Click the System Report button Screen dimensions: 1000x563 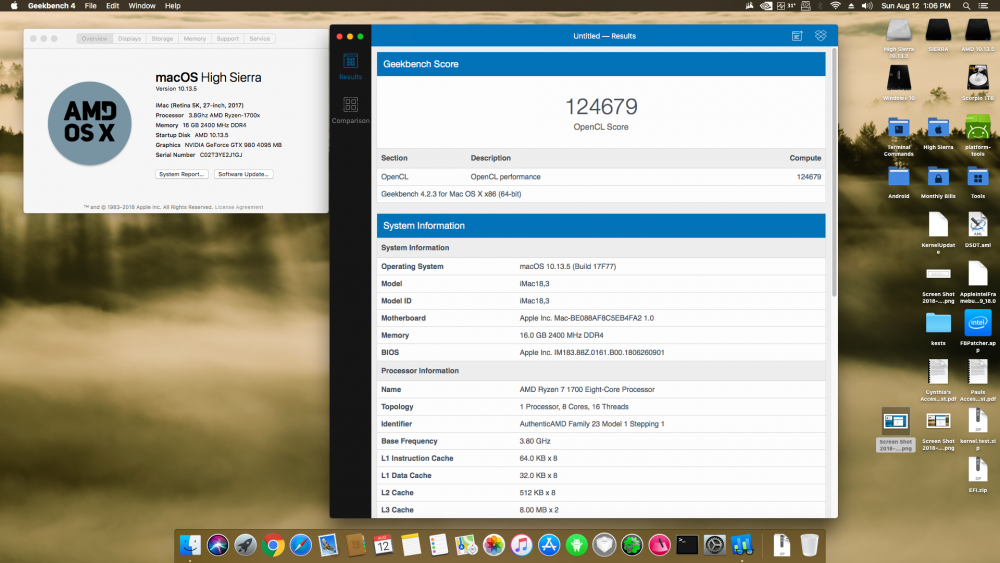(x=182, y=174)
